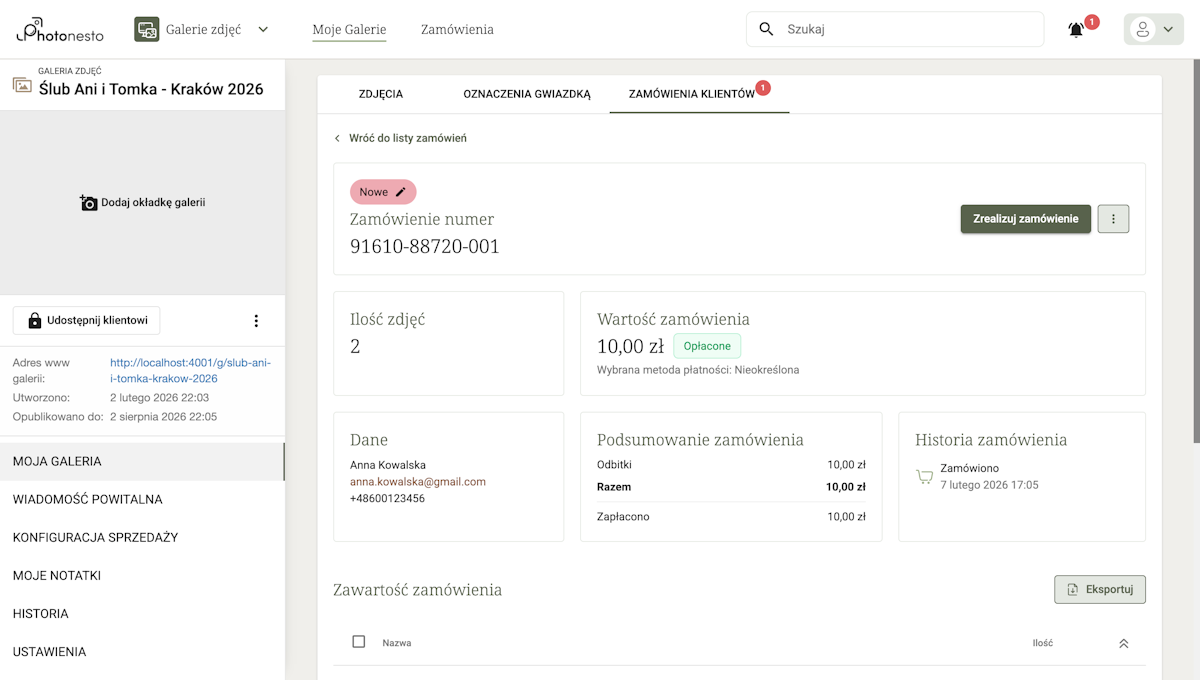Open the notifications bell

coord(1076,30)
